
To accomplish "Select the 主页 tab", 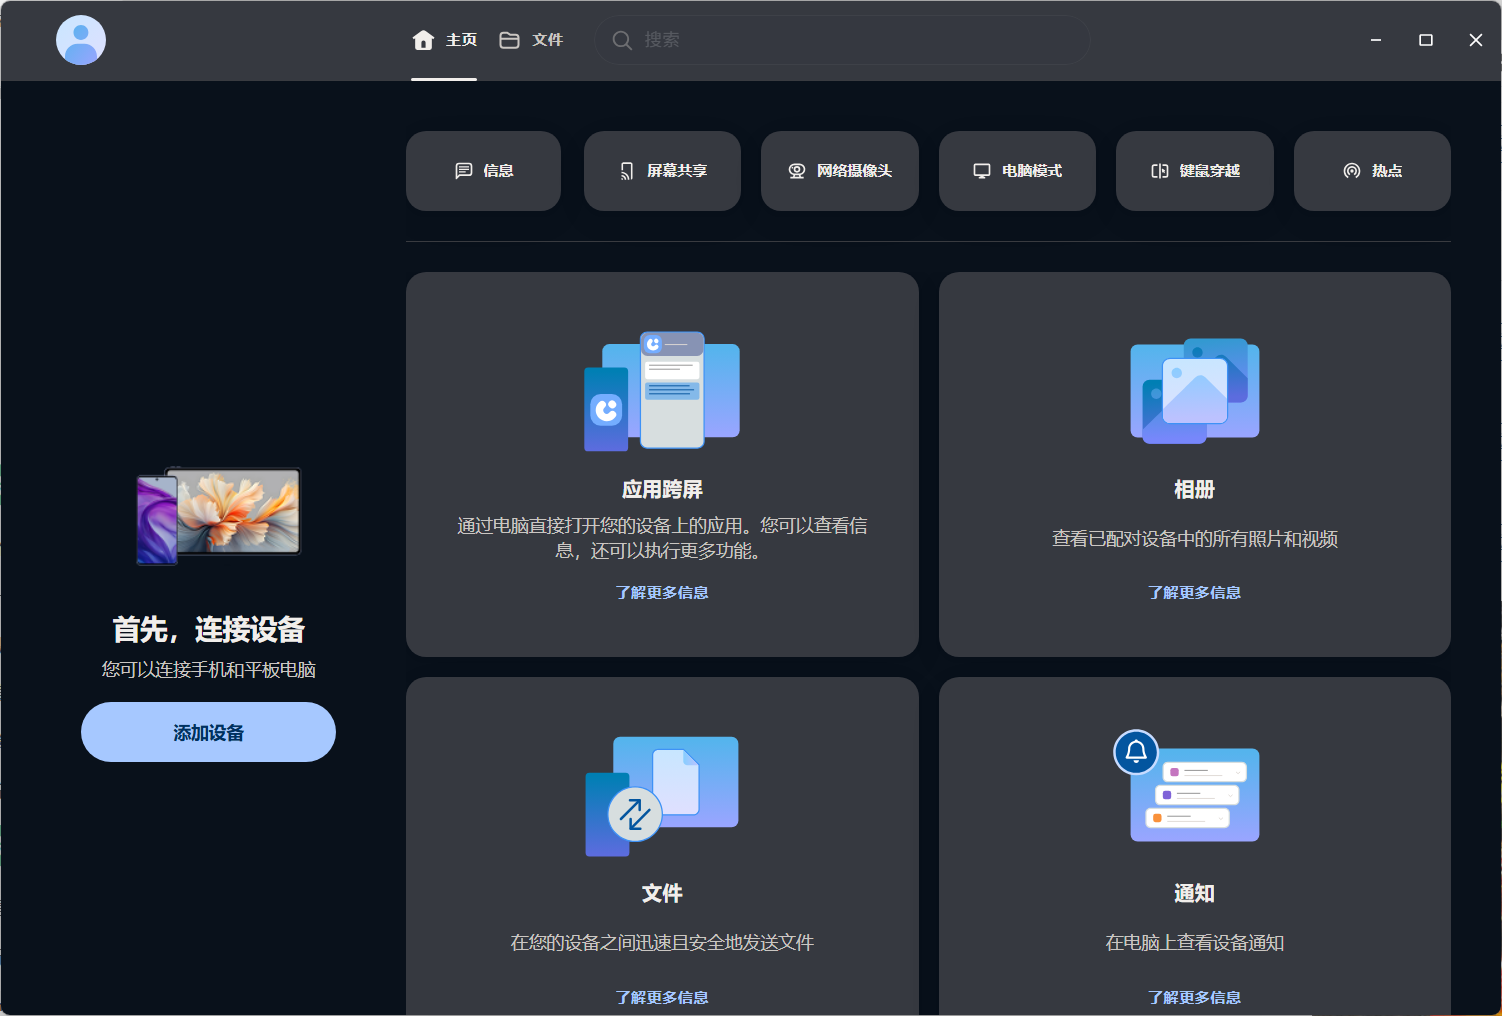I will [x=444, y=40].
